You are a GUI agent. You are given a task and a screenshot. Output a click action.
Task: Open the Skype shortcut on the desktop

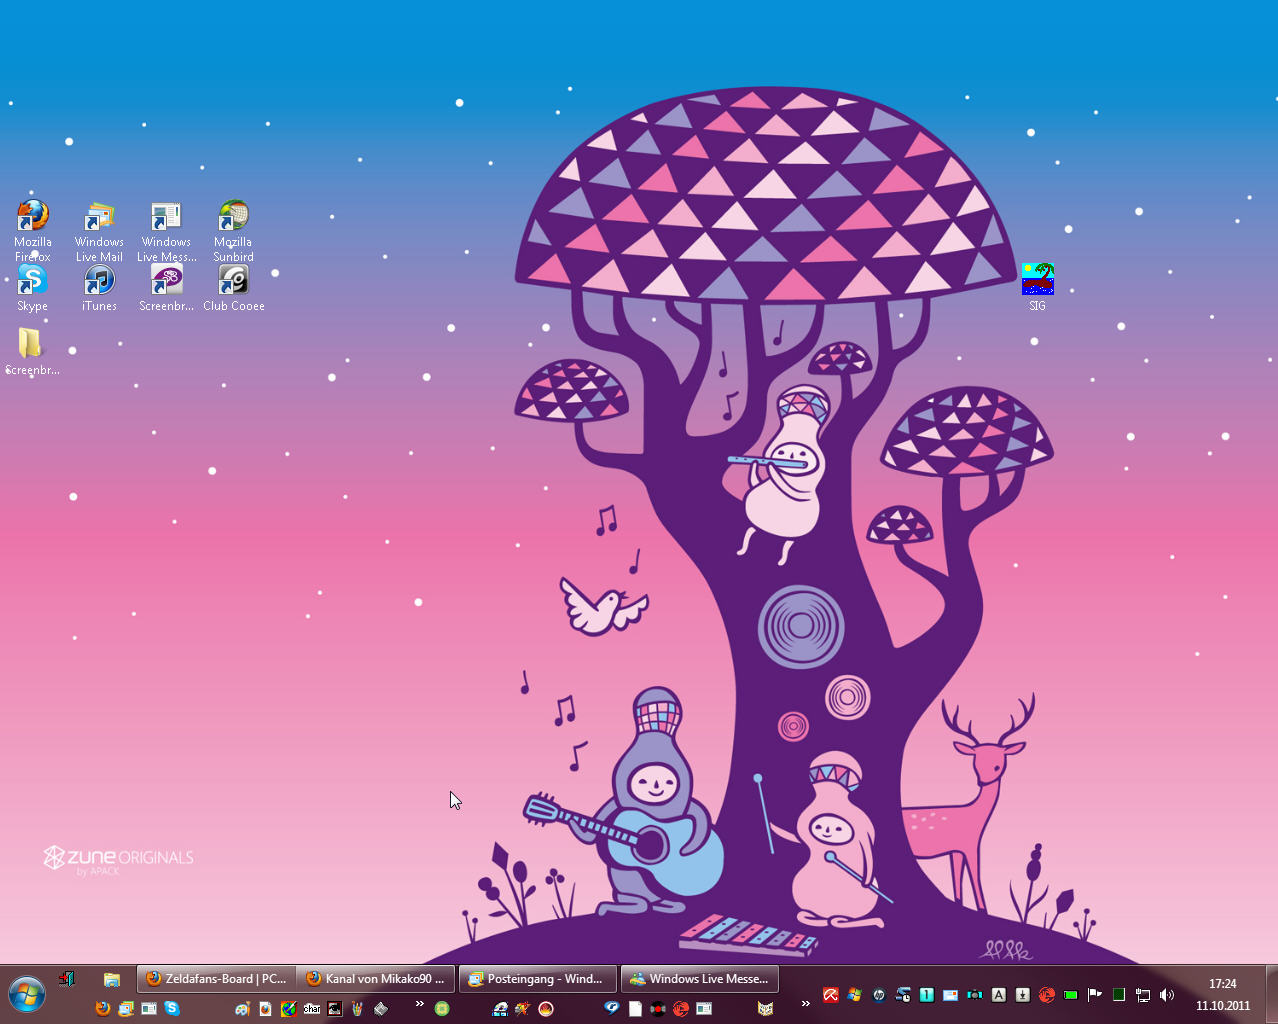32,281
